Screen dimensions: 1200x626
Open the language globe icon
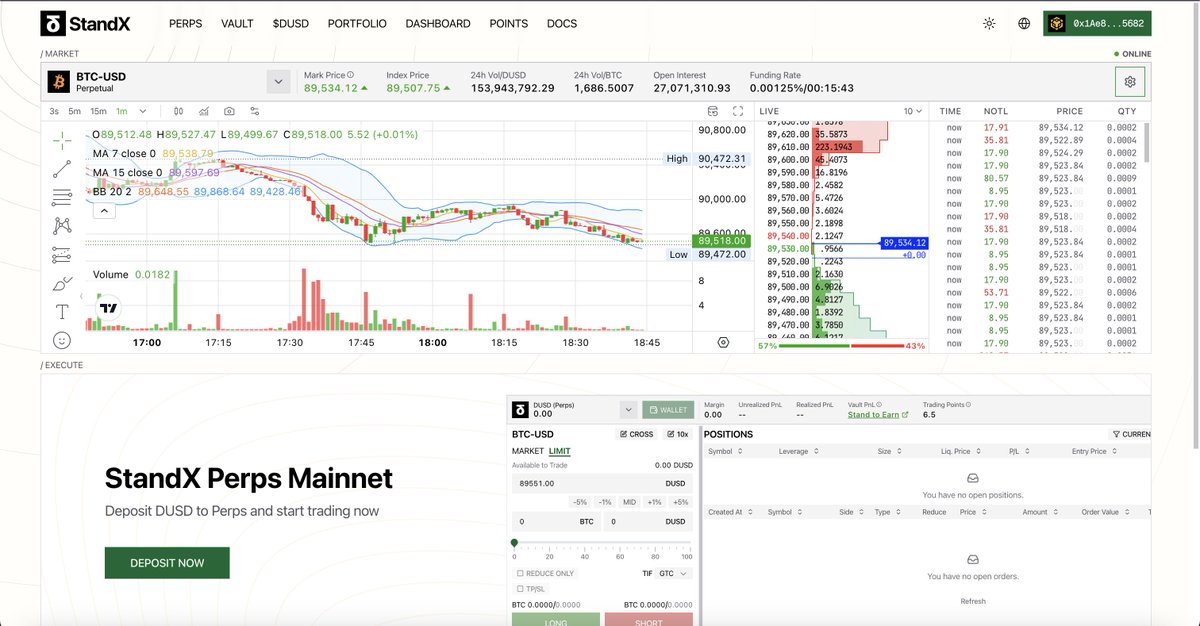coord(1024,23)
